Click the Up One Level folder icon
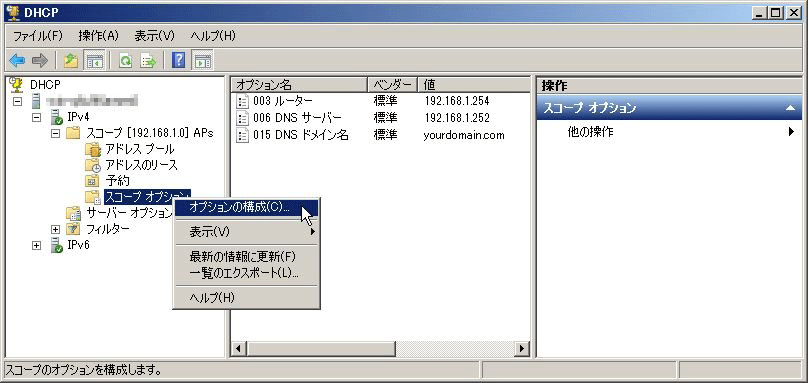Viewport: 808px width, 383px height. (x=71, y=61)
